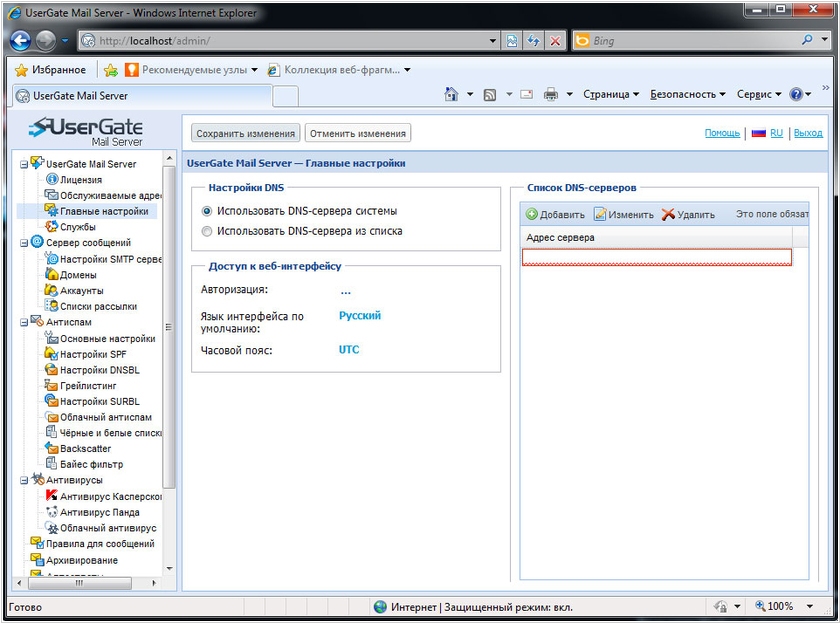Collapse the Антиспам tree node

[x=24, y=322]
